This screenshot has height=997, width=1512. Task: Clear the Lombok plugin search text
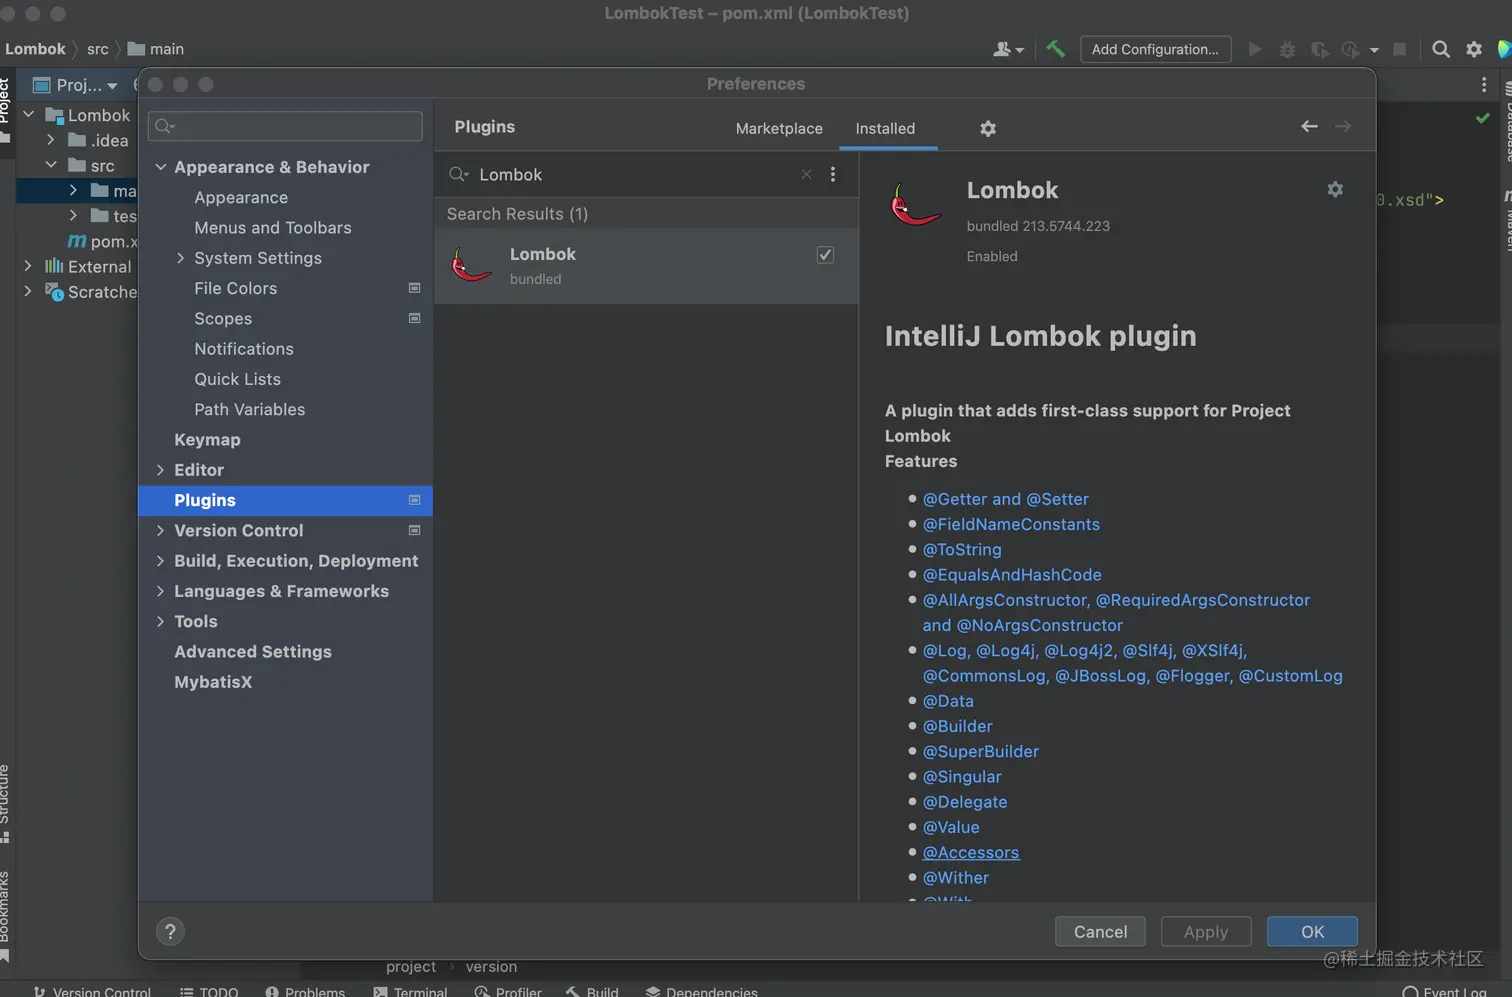806,174
